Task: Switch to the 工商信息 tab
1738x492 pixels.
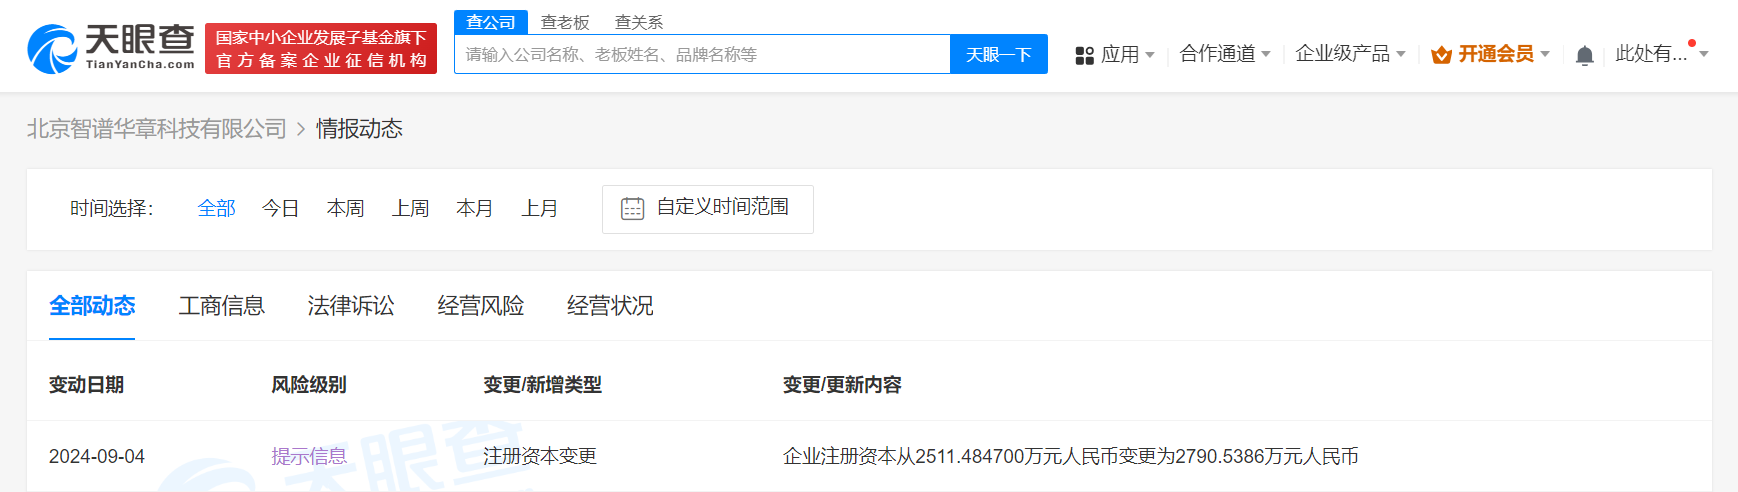Action: click(x=222, y=306)
